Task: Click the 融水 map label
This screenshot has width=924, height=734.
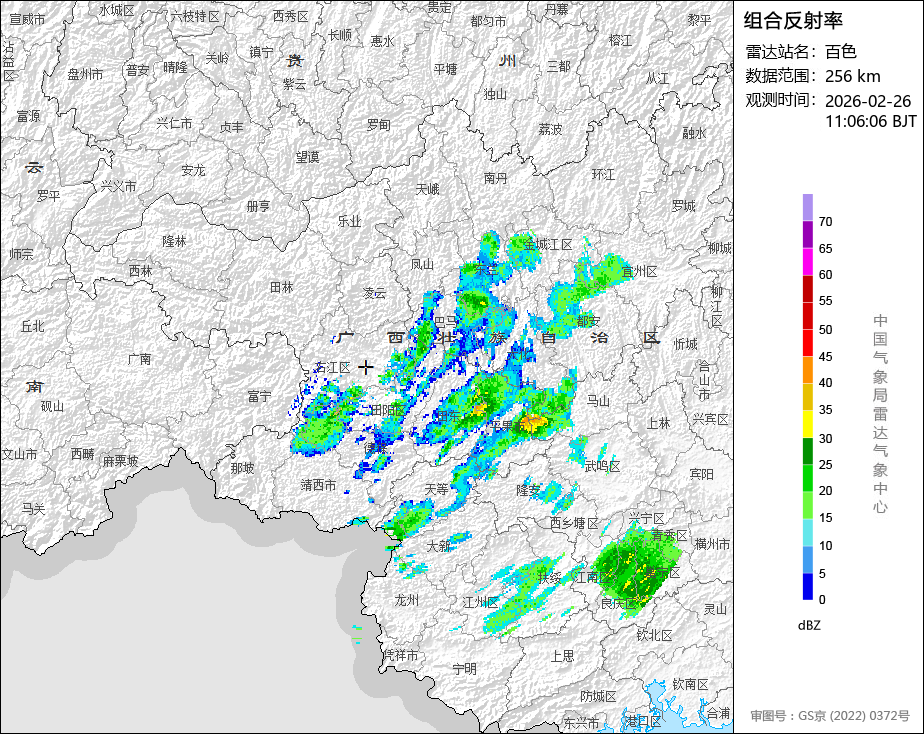Action: [694, 134]
